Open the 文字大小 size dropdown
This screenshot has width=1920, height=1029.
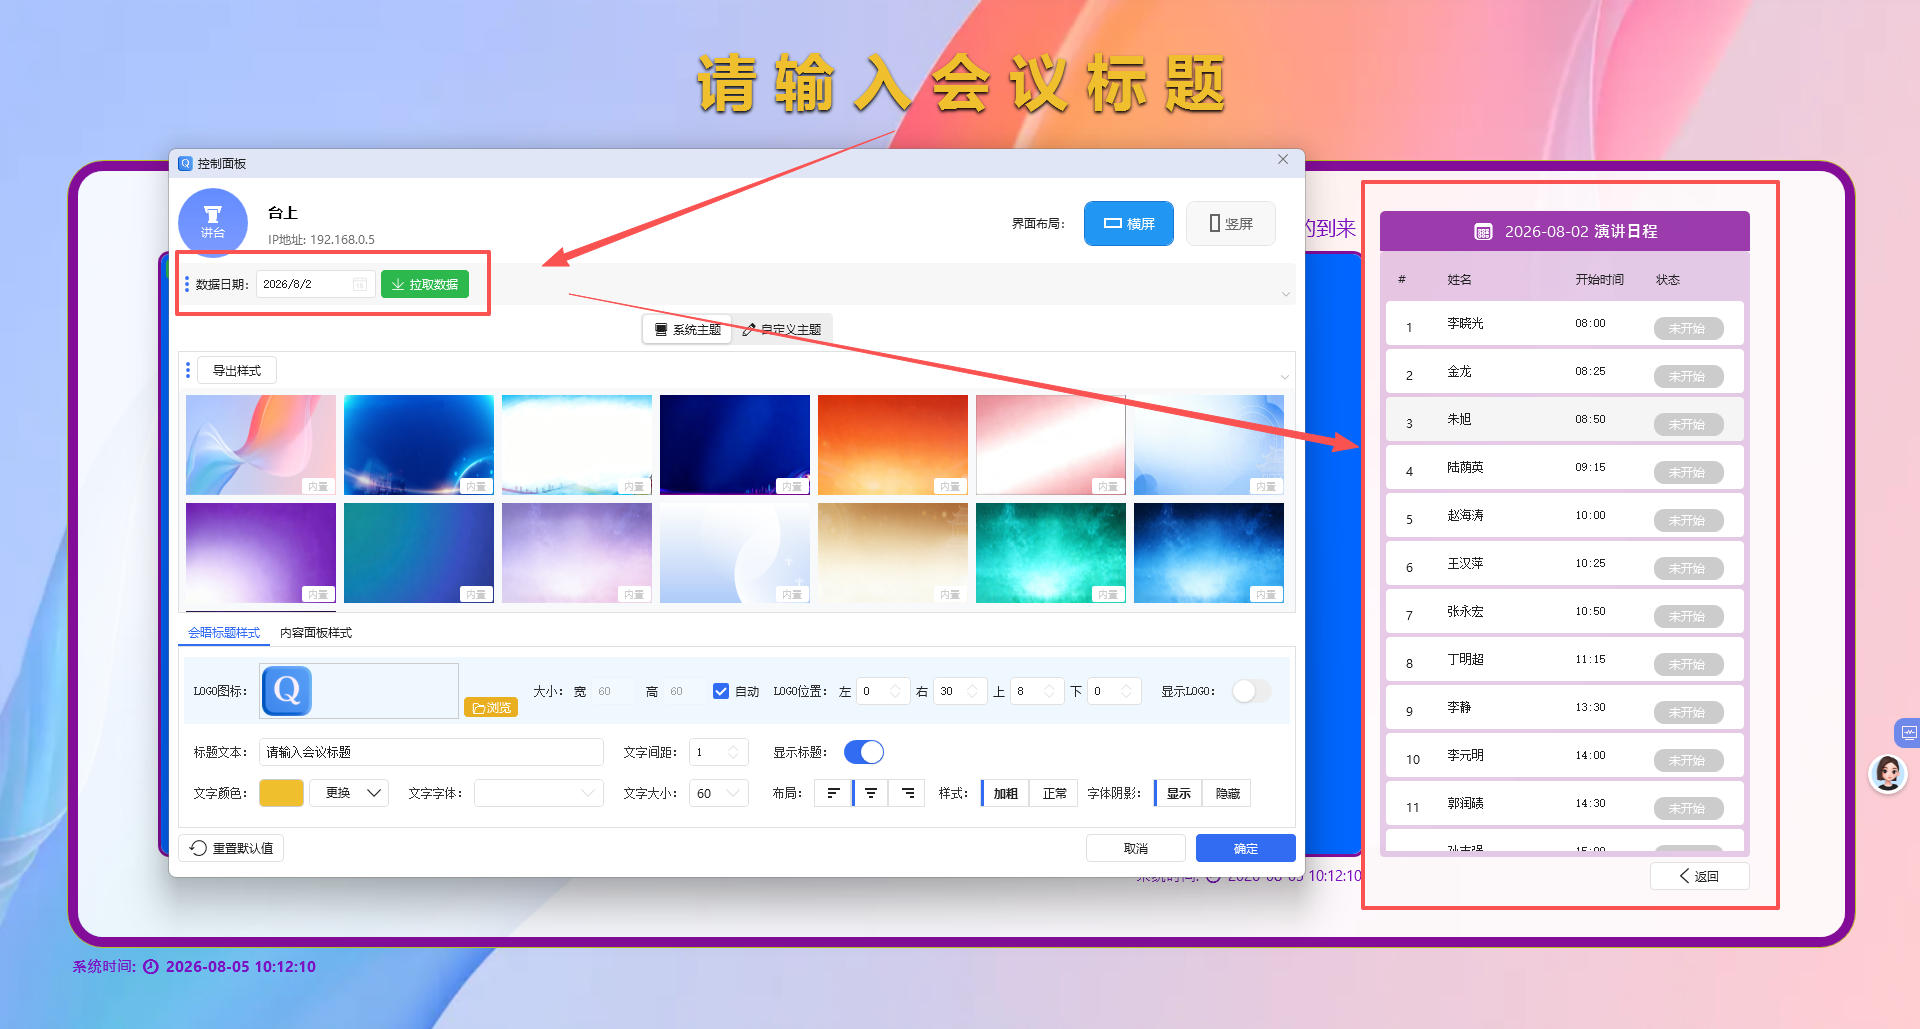[x=719, y=793]
